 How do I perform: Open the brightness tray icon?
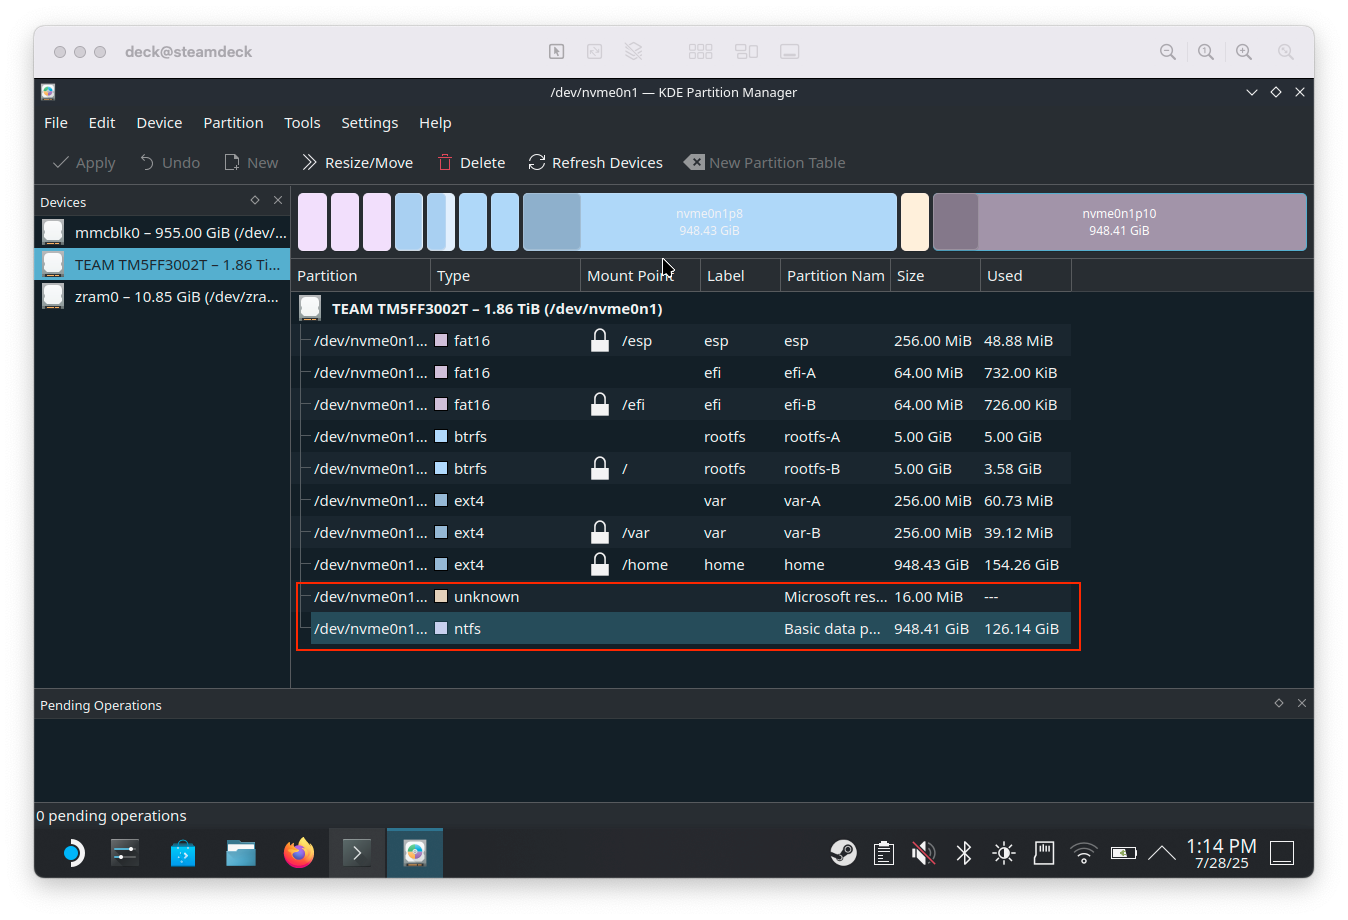[x=1004, y=853]
